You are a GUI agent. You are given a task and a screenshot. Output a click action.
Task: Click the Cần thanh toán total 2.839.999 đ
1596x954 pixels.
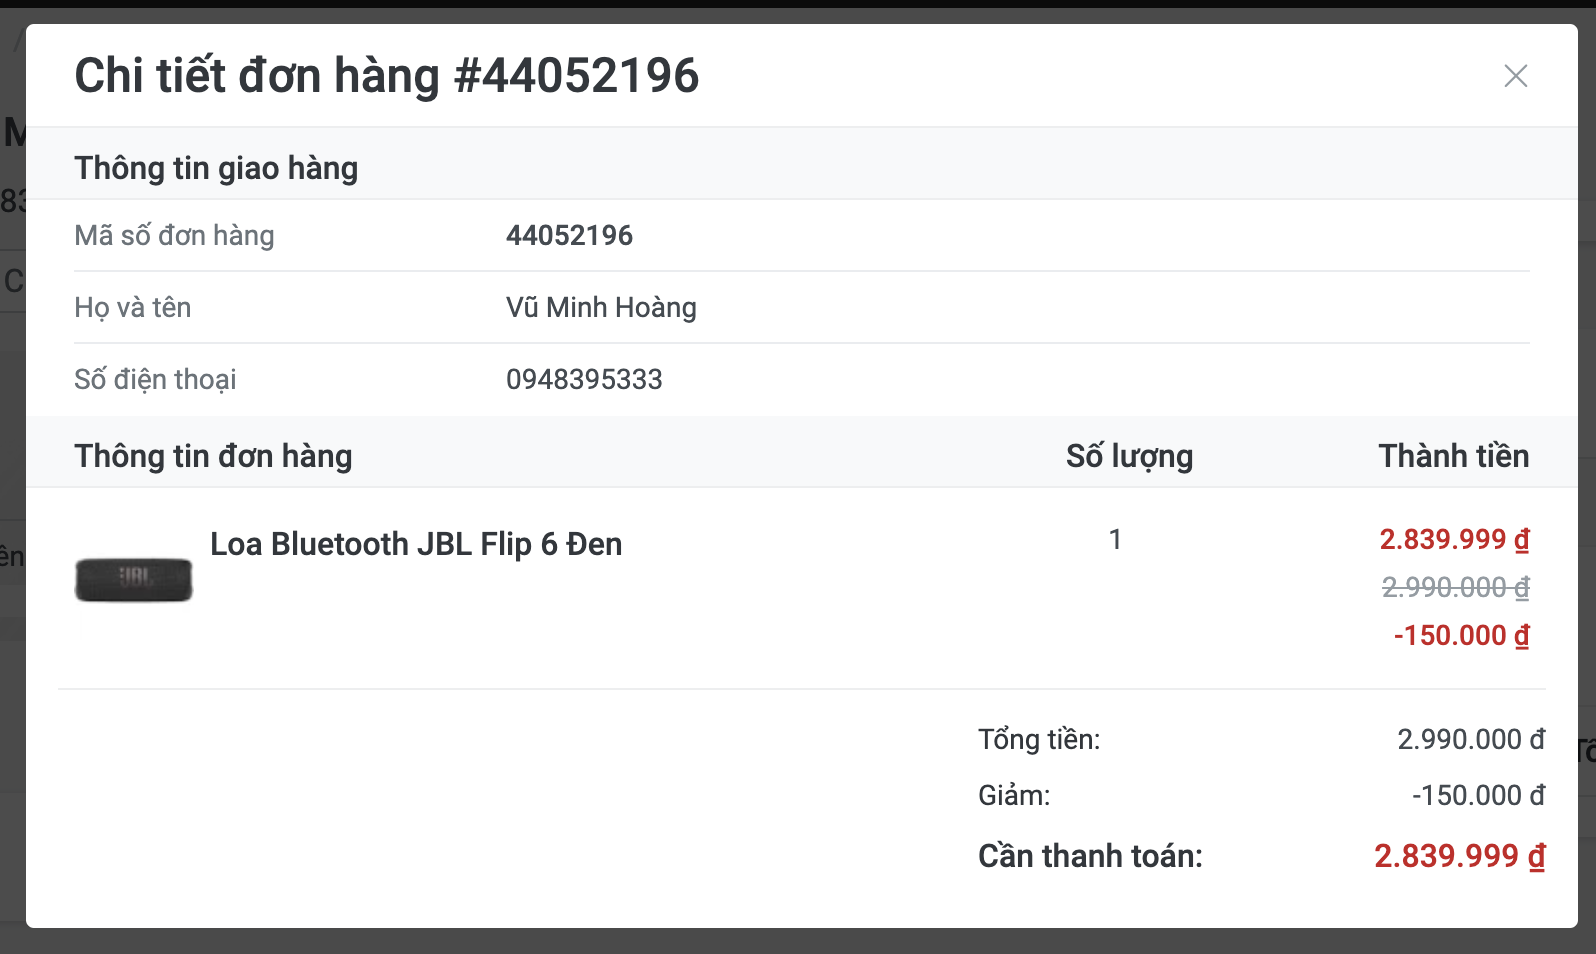pyautogui.click(x=1459, y=856)
